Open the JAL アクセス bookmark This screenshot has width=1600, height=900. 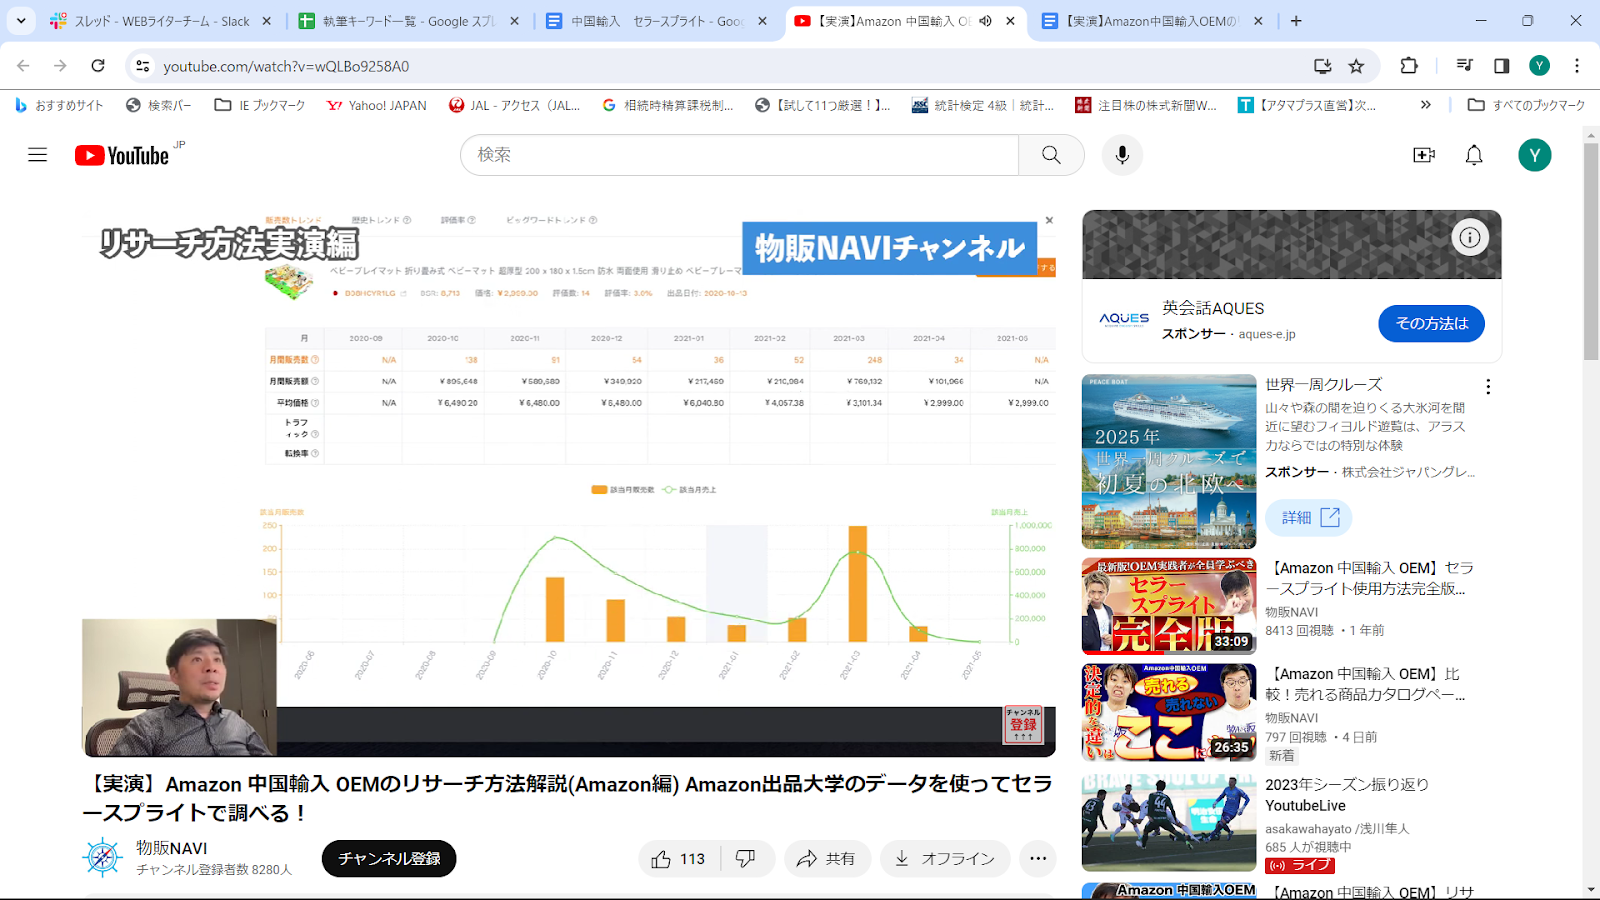click(515, 105)
